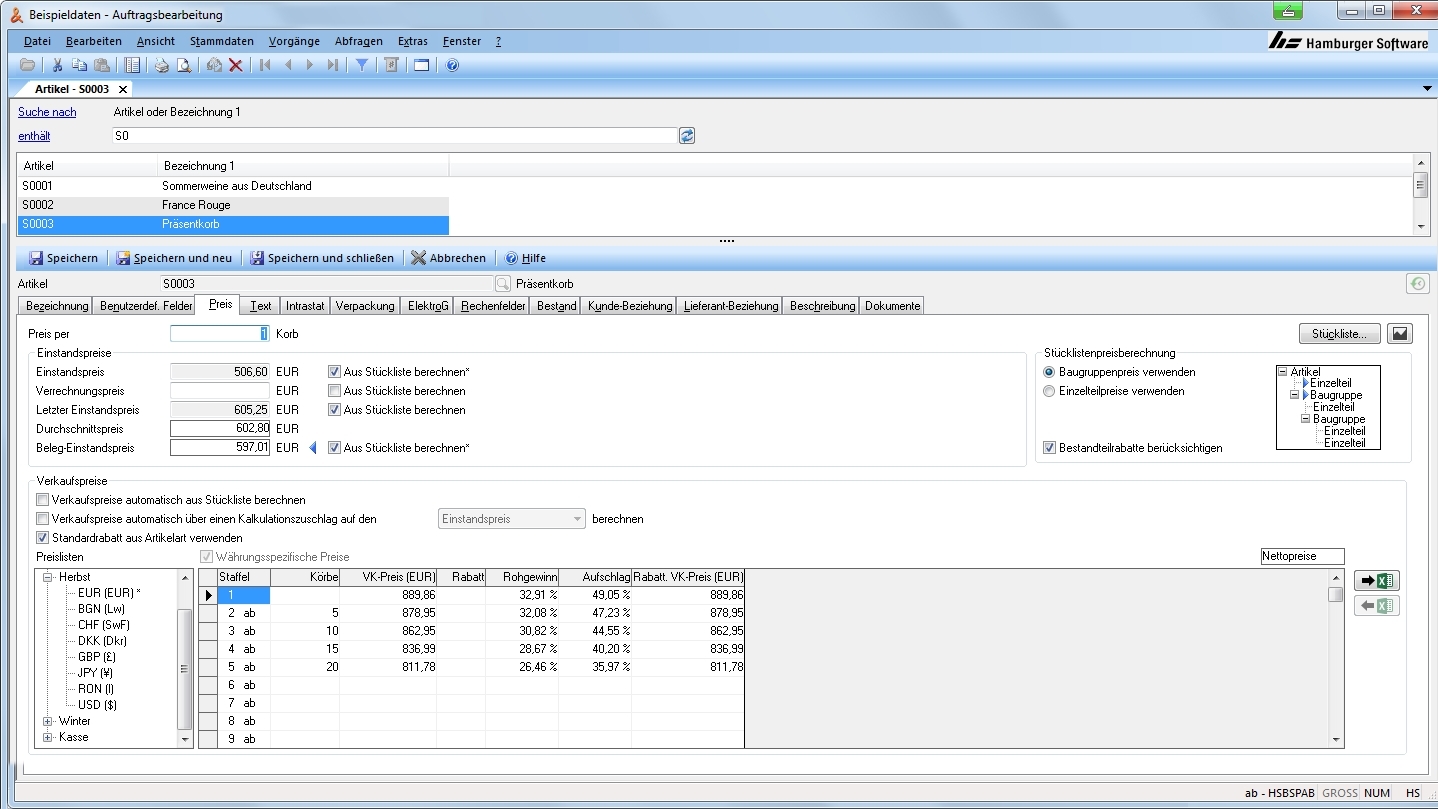Click Speichern und schließen button
This screenshot has width=1438, height=809.
click(322, 258)
